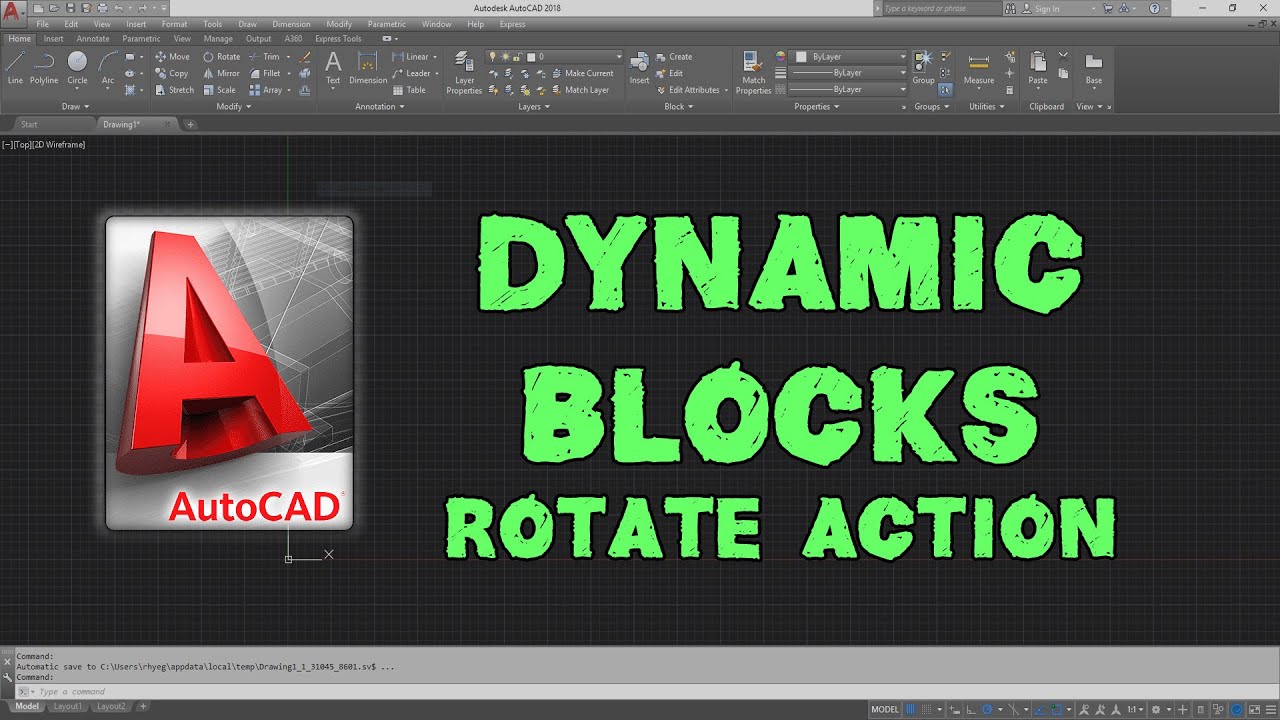Toggle ortho mode in status bar

click(x=971, y=709)
